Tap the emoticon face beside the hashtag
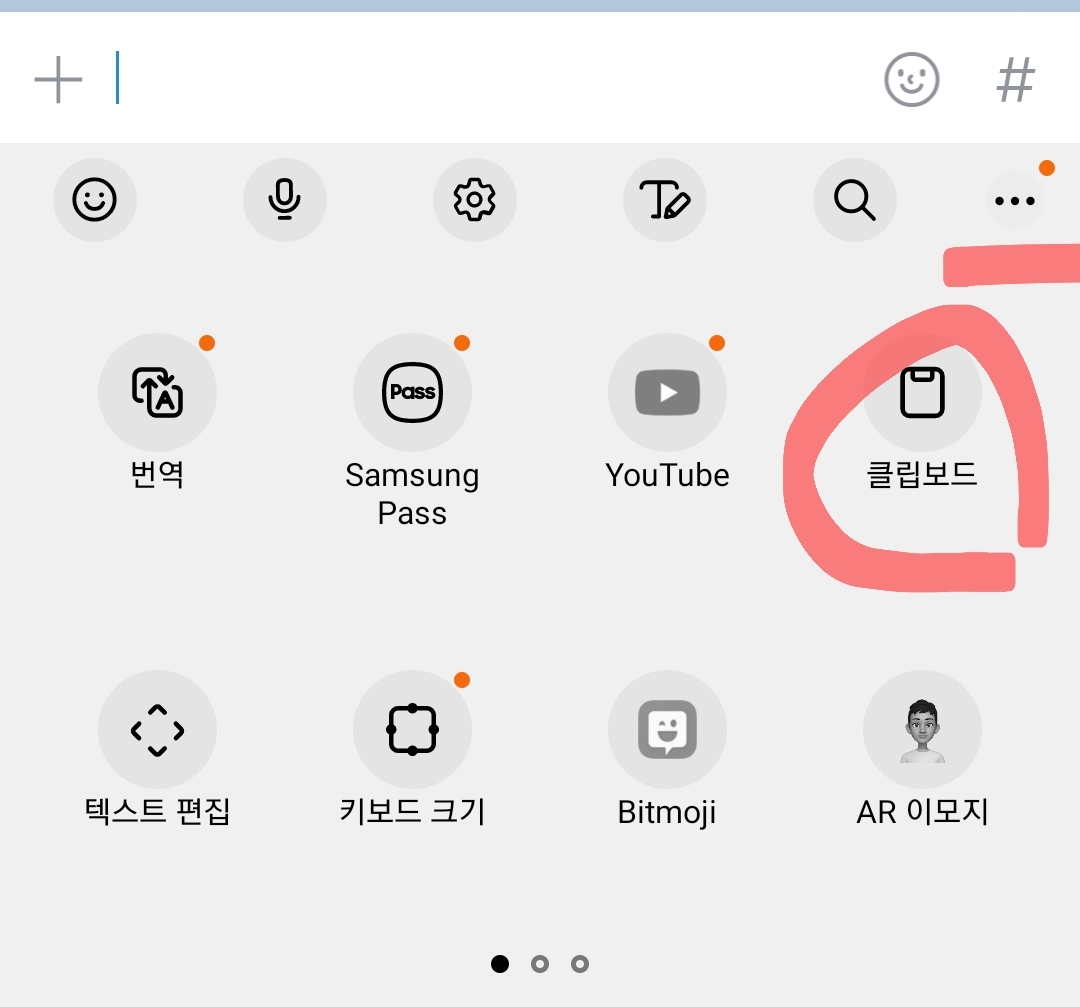Image resolution: width=1080 pixels, height=1007 pixels. pos(910,79)
